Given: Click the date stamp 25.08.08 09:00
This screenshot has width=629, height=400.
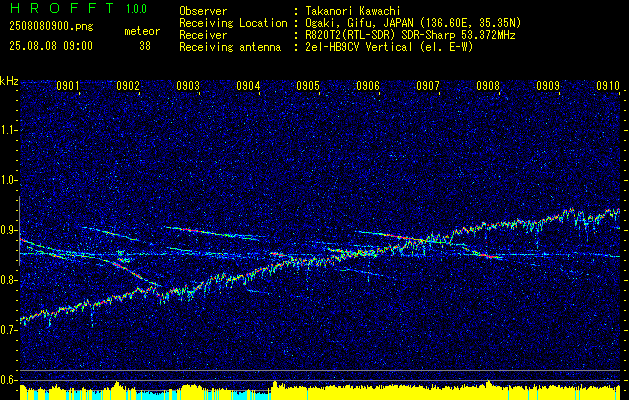Looking at the screenshot, I should 51,46.
